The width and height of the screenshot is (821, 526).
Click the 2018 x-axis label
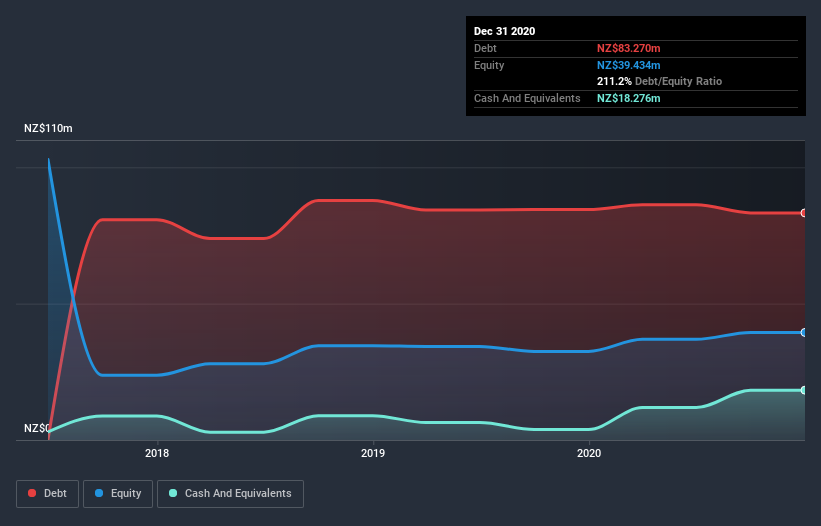click(157, 453)
